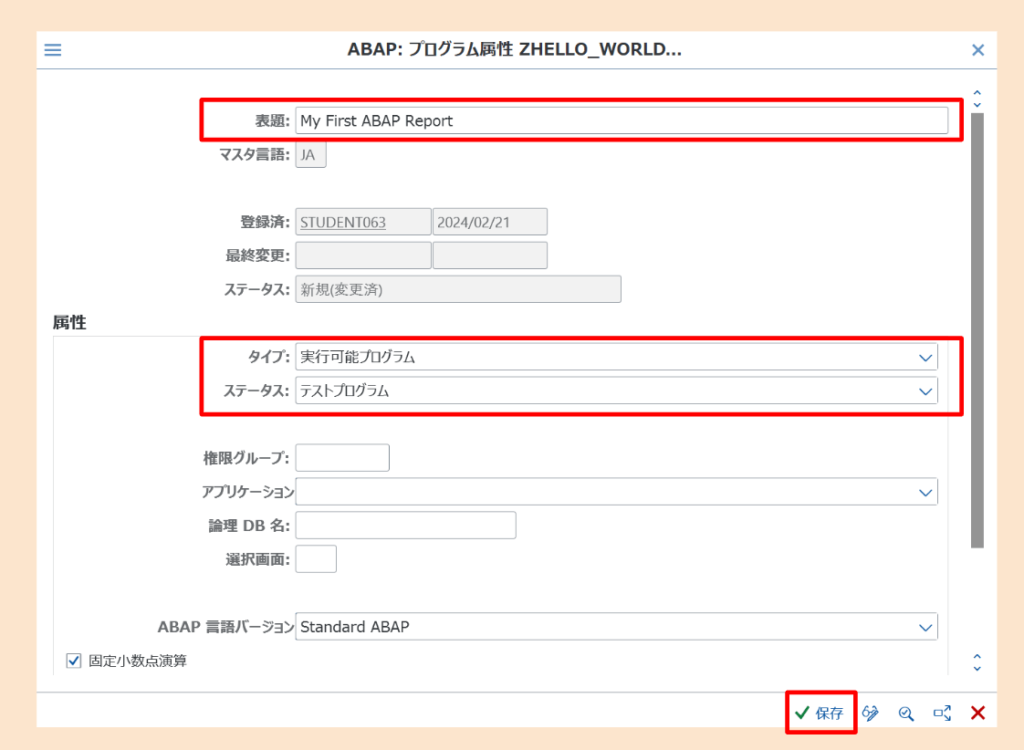Cancel with the red X icon in footer
Viewport: 1024px width, 750px height.
(x=977, y=713)
